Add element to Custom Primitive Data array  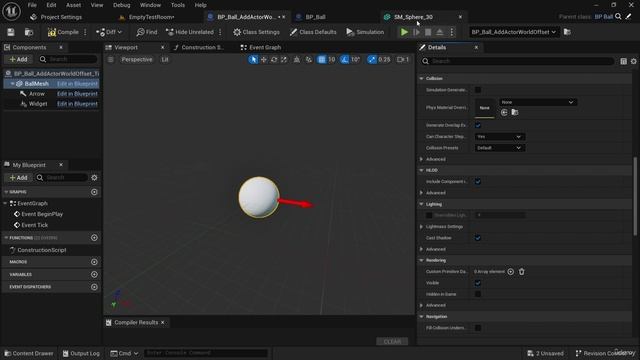(x=511, y=272)
